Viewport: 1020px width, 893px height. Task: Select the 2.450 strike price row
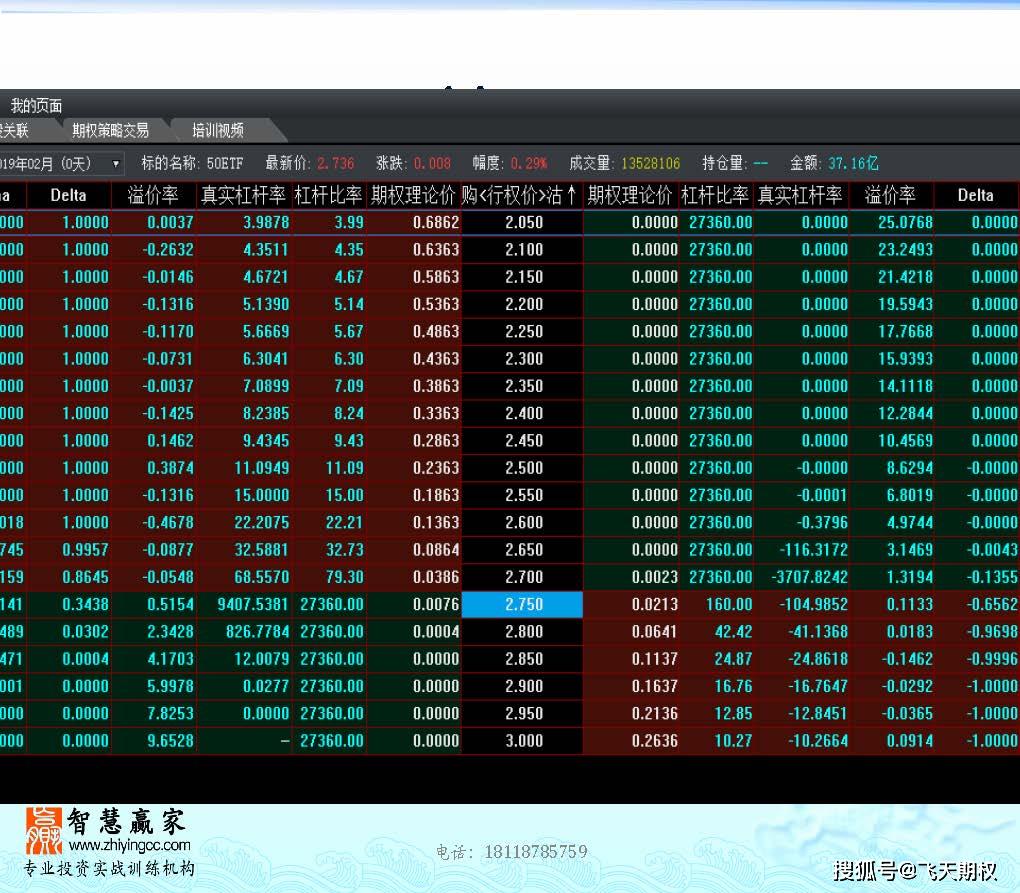click(x=522, y=441)
